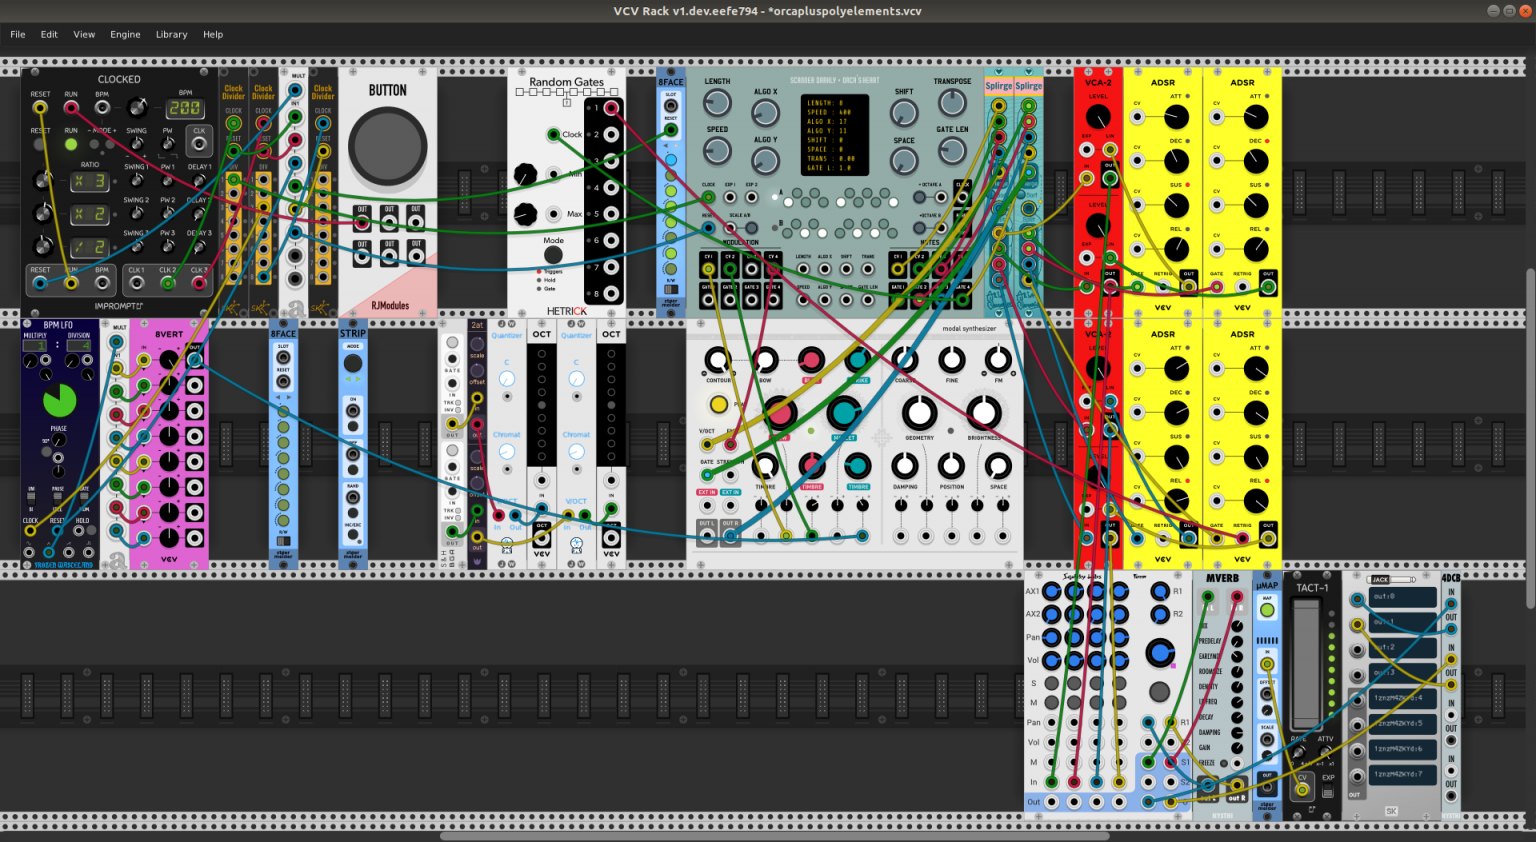Click the LENGTH knob on Orca's Heart
The width and height of the screenshot is (1536, 842).
pos(717,103)
